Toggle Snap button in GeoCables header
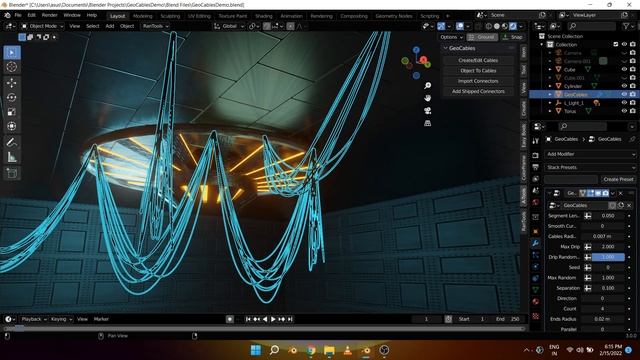Image resolution: width=640 pixels, height=360 pixels. coord(513,37)
